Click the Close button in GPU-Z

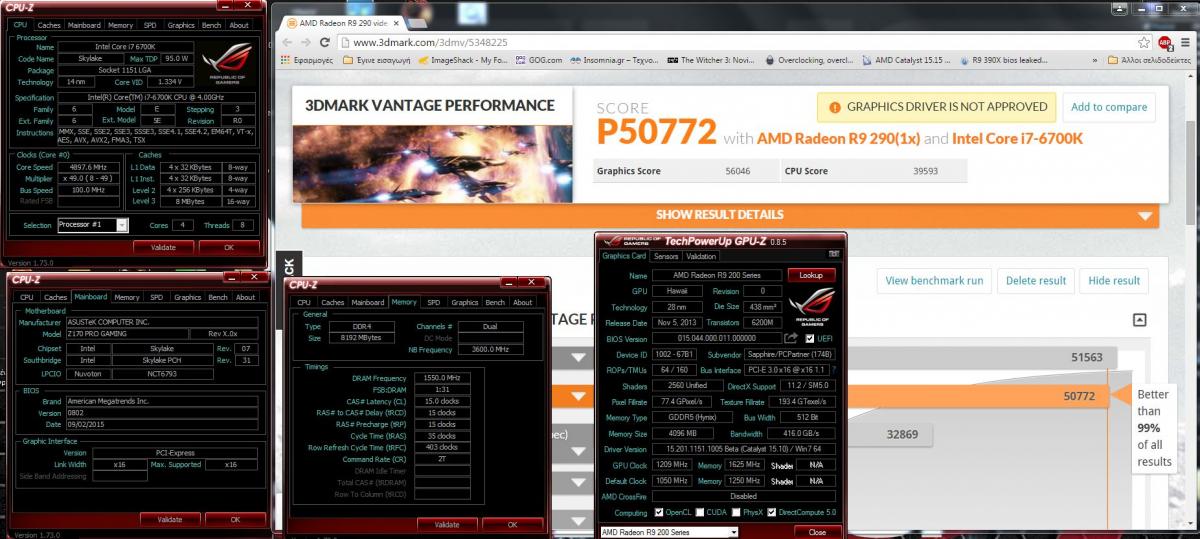tap(817, 532)
